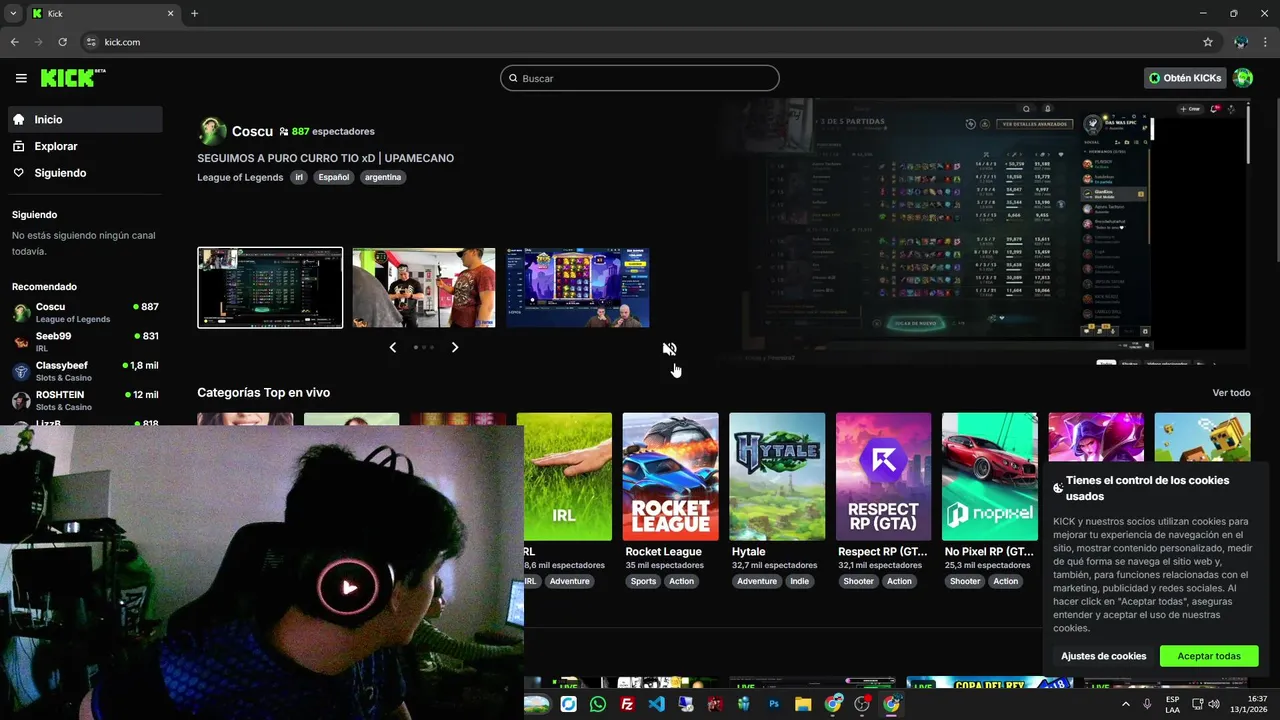
Task: Open Photoshop from the taskbar
Action: coord(774,704)
